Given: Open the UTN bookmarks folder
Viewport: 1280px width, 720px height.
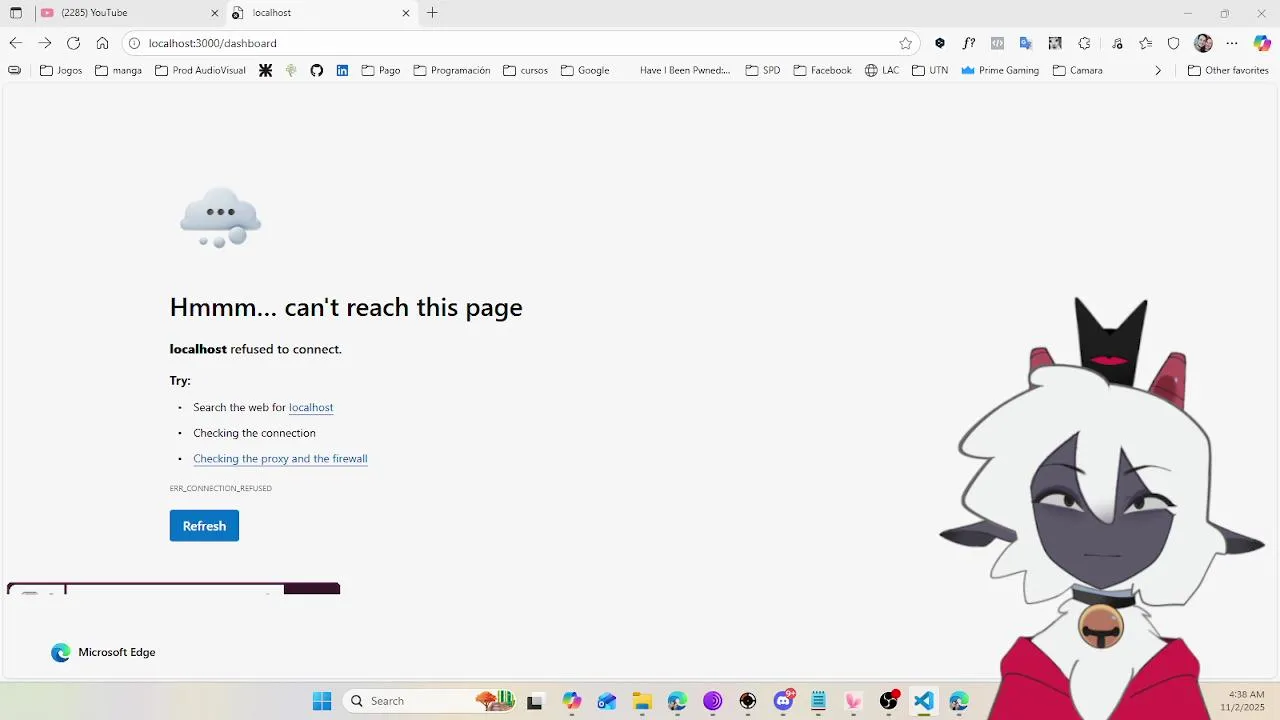Looking at the screenshot, I should [930, 70].
